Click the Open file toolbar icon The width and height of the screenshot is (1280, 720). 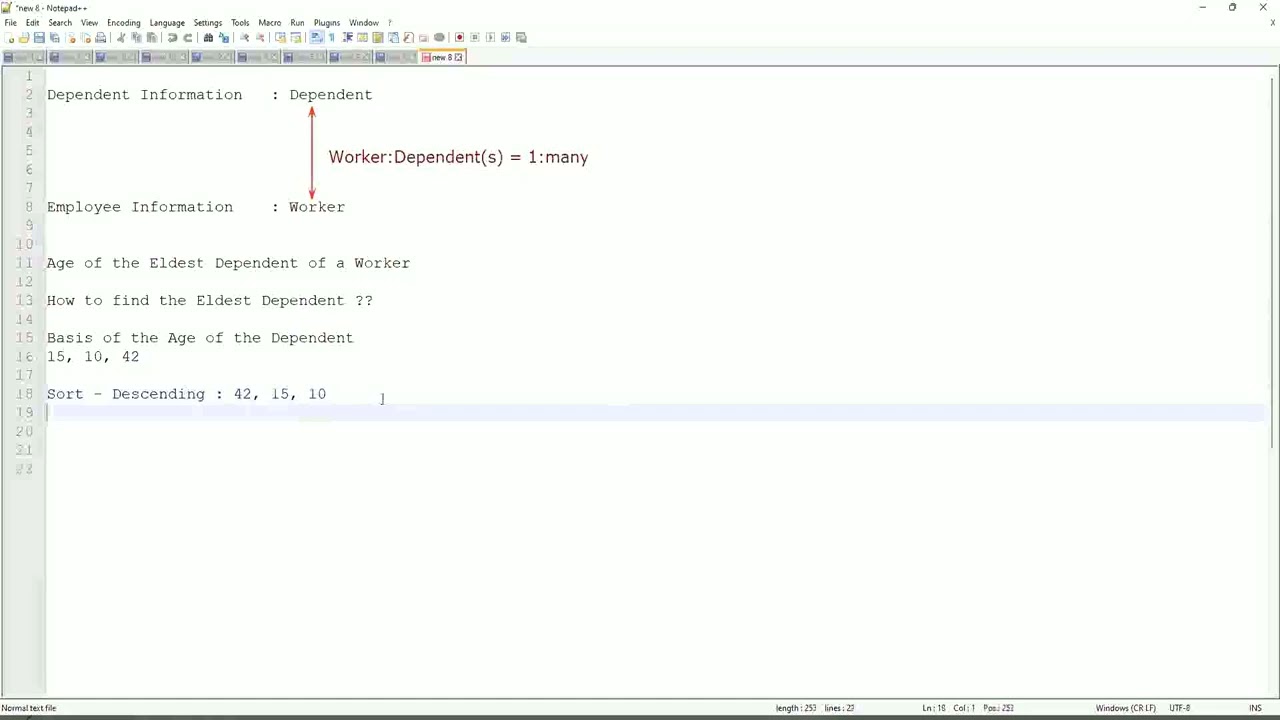tap(23, 37)
